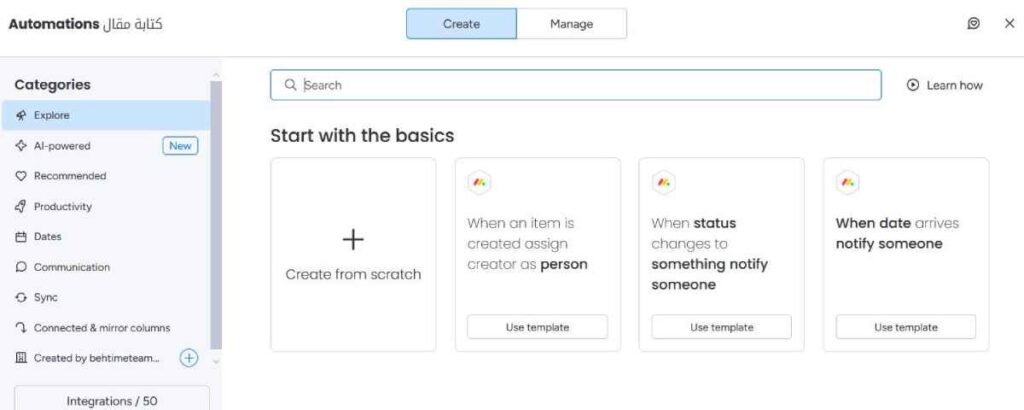The height and width of the screenshot is (410, 1024).
Task: Select the Create tab
Action: pos(461,24)
